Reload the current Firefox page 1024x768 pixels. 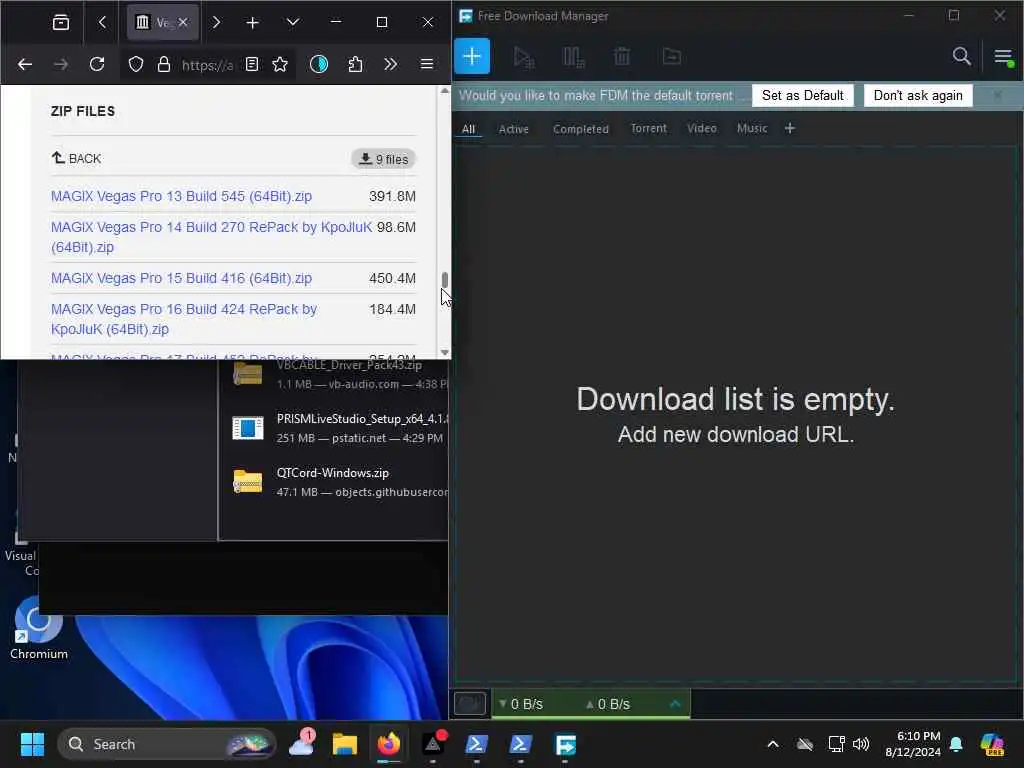pos(97,64)
